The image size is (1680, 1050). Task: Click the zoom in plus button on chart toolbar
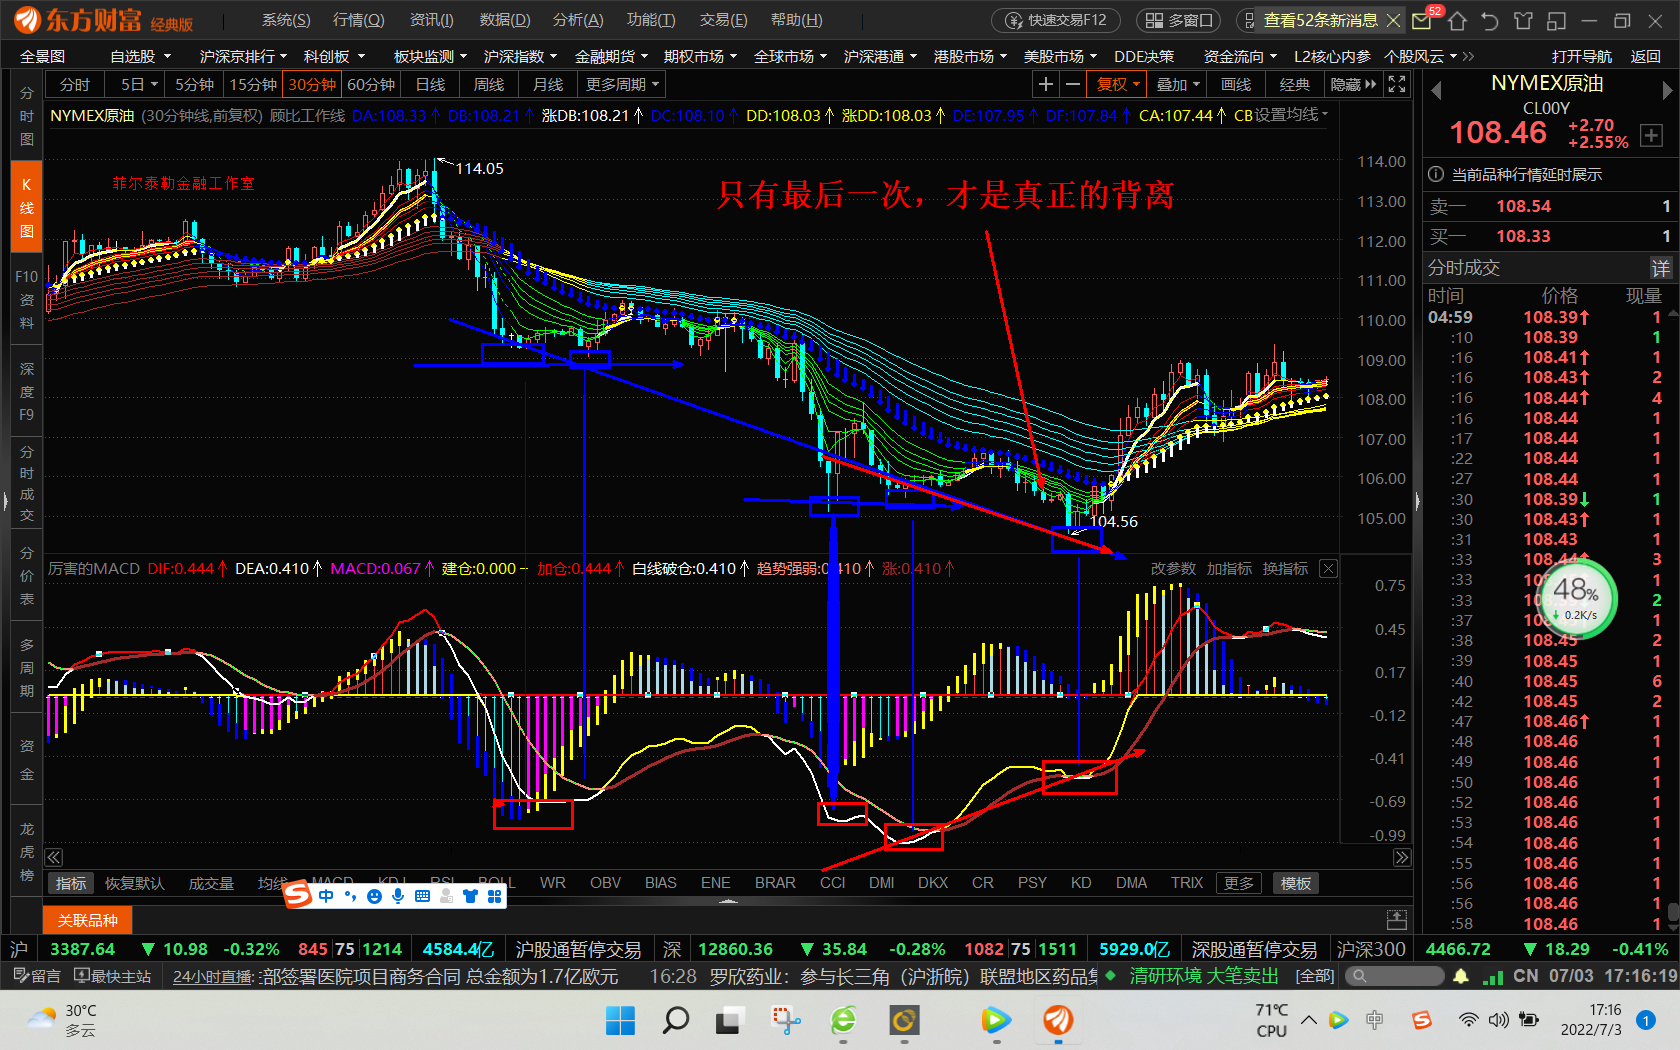[x=1046, y=85]
